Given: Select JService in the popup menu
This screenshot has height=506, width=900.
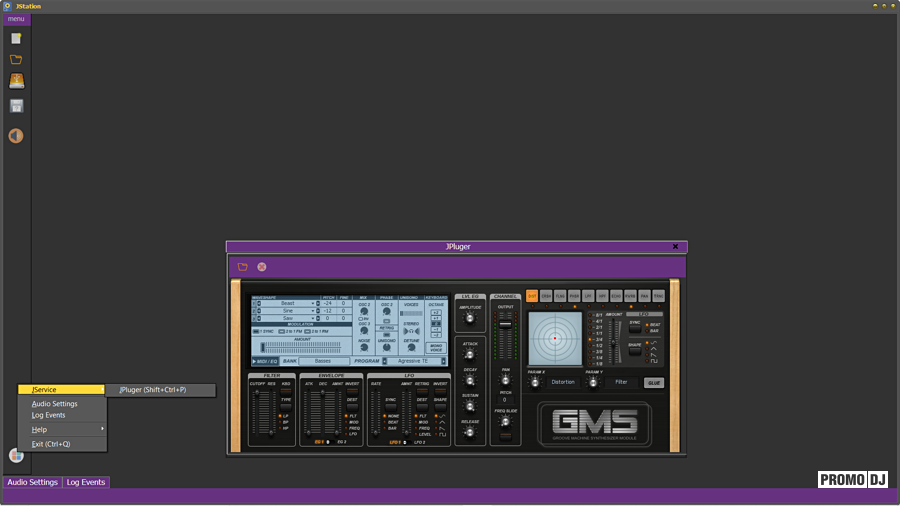Looking at the screenshot, I should tap(61, 390).
